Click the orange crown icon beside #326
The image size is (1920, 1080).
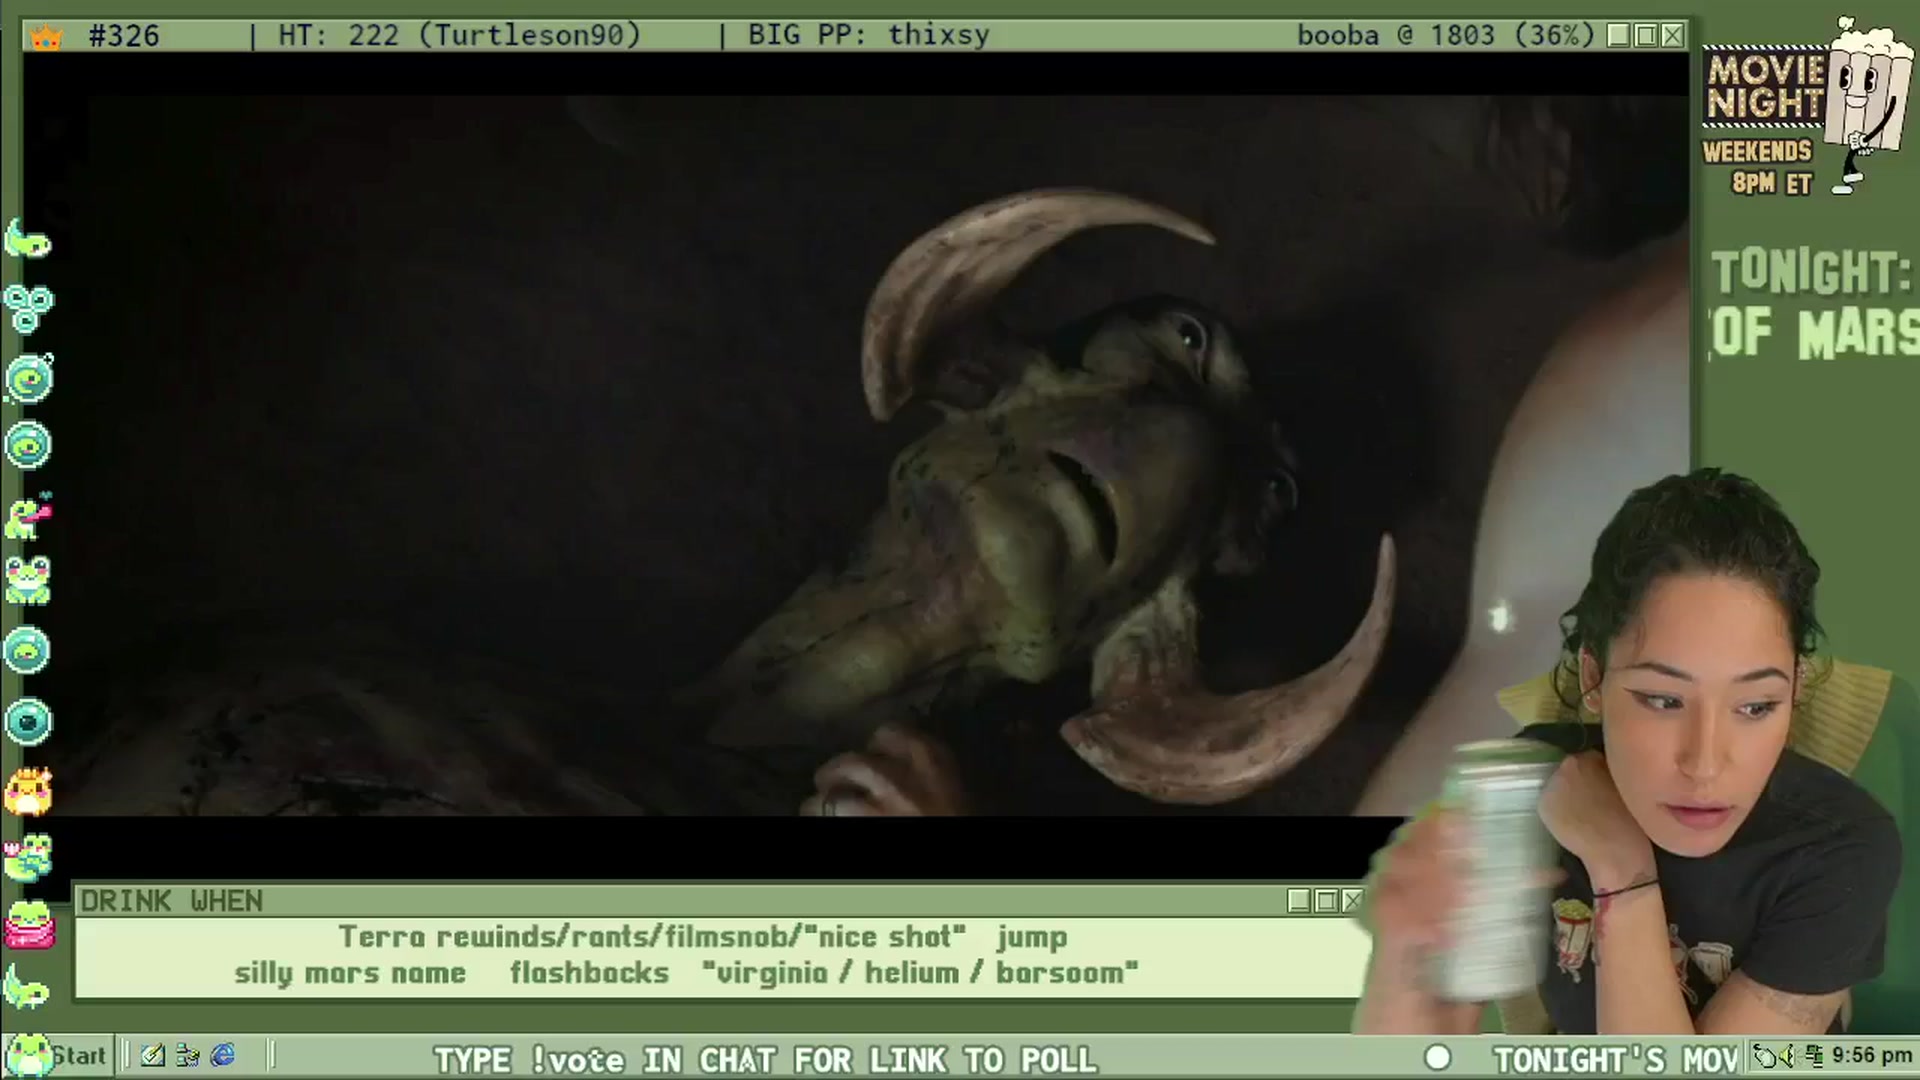coord(46,37)
